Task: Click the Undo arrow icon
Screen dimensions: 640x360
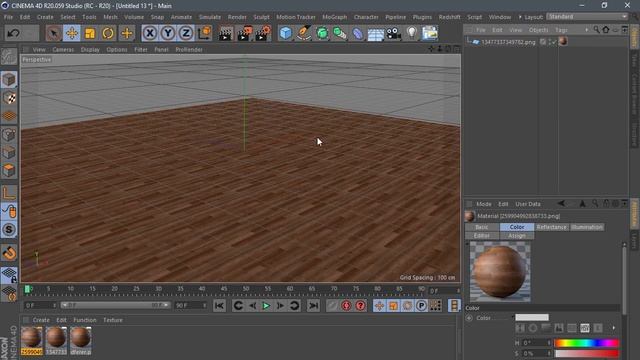Action: (13, 33)
